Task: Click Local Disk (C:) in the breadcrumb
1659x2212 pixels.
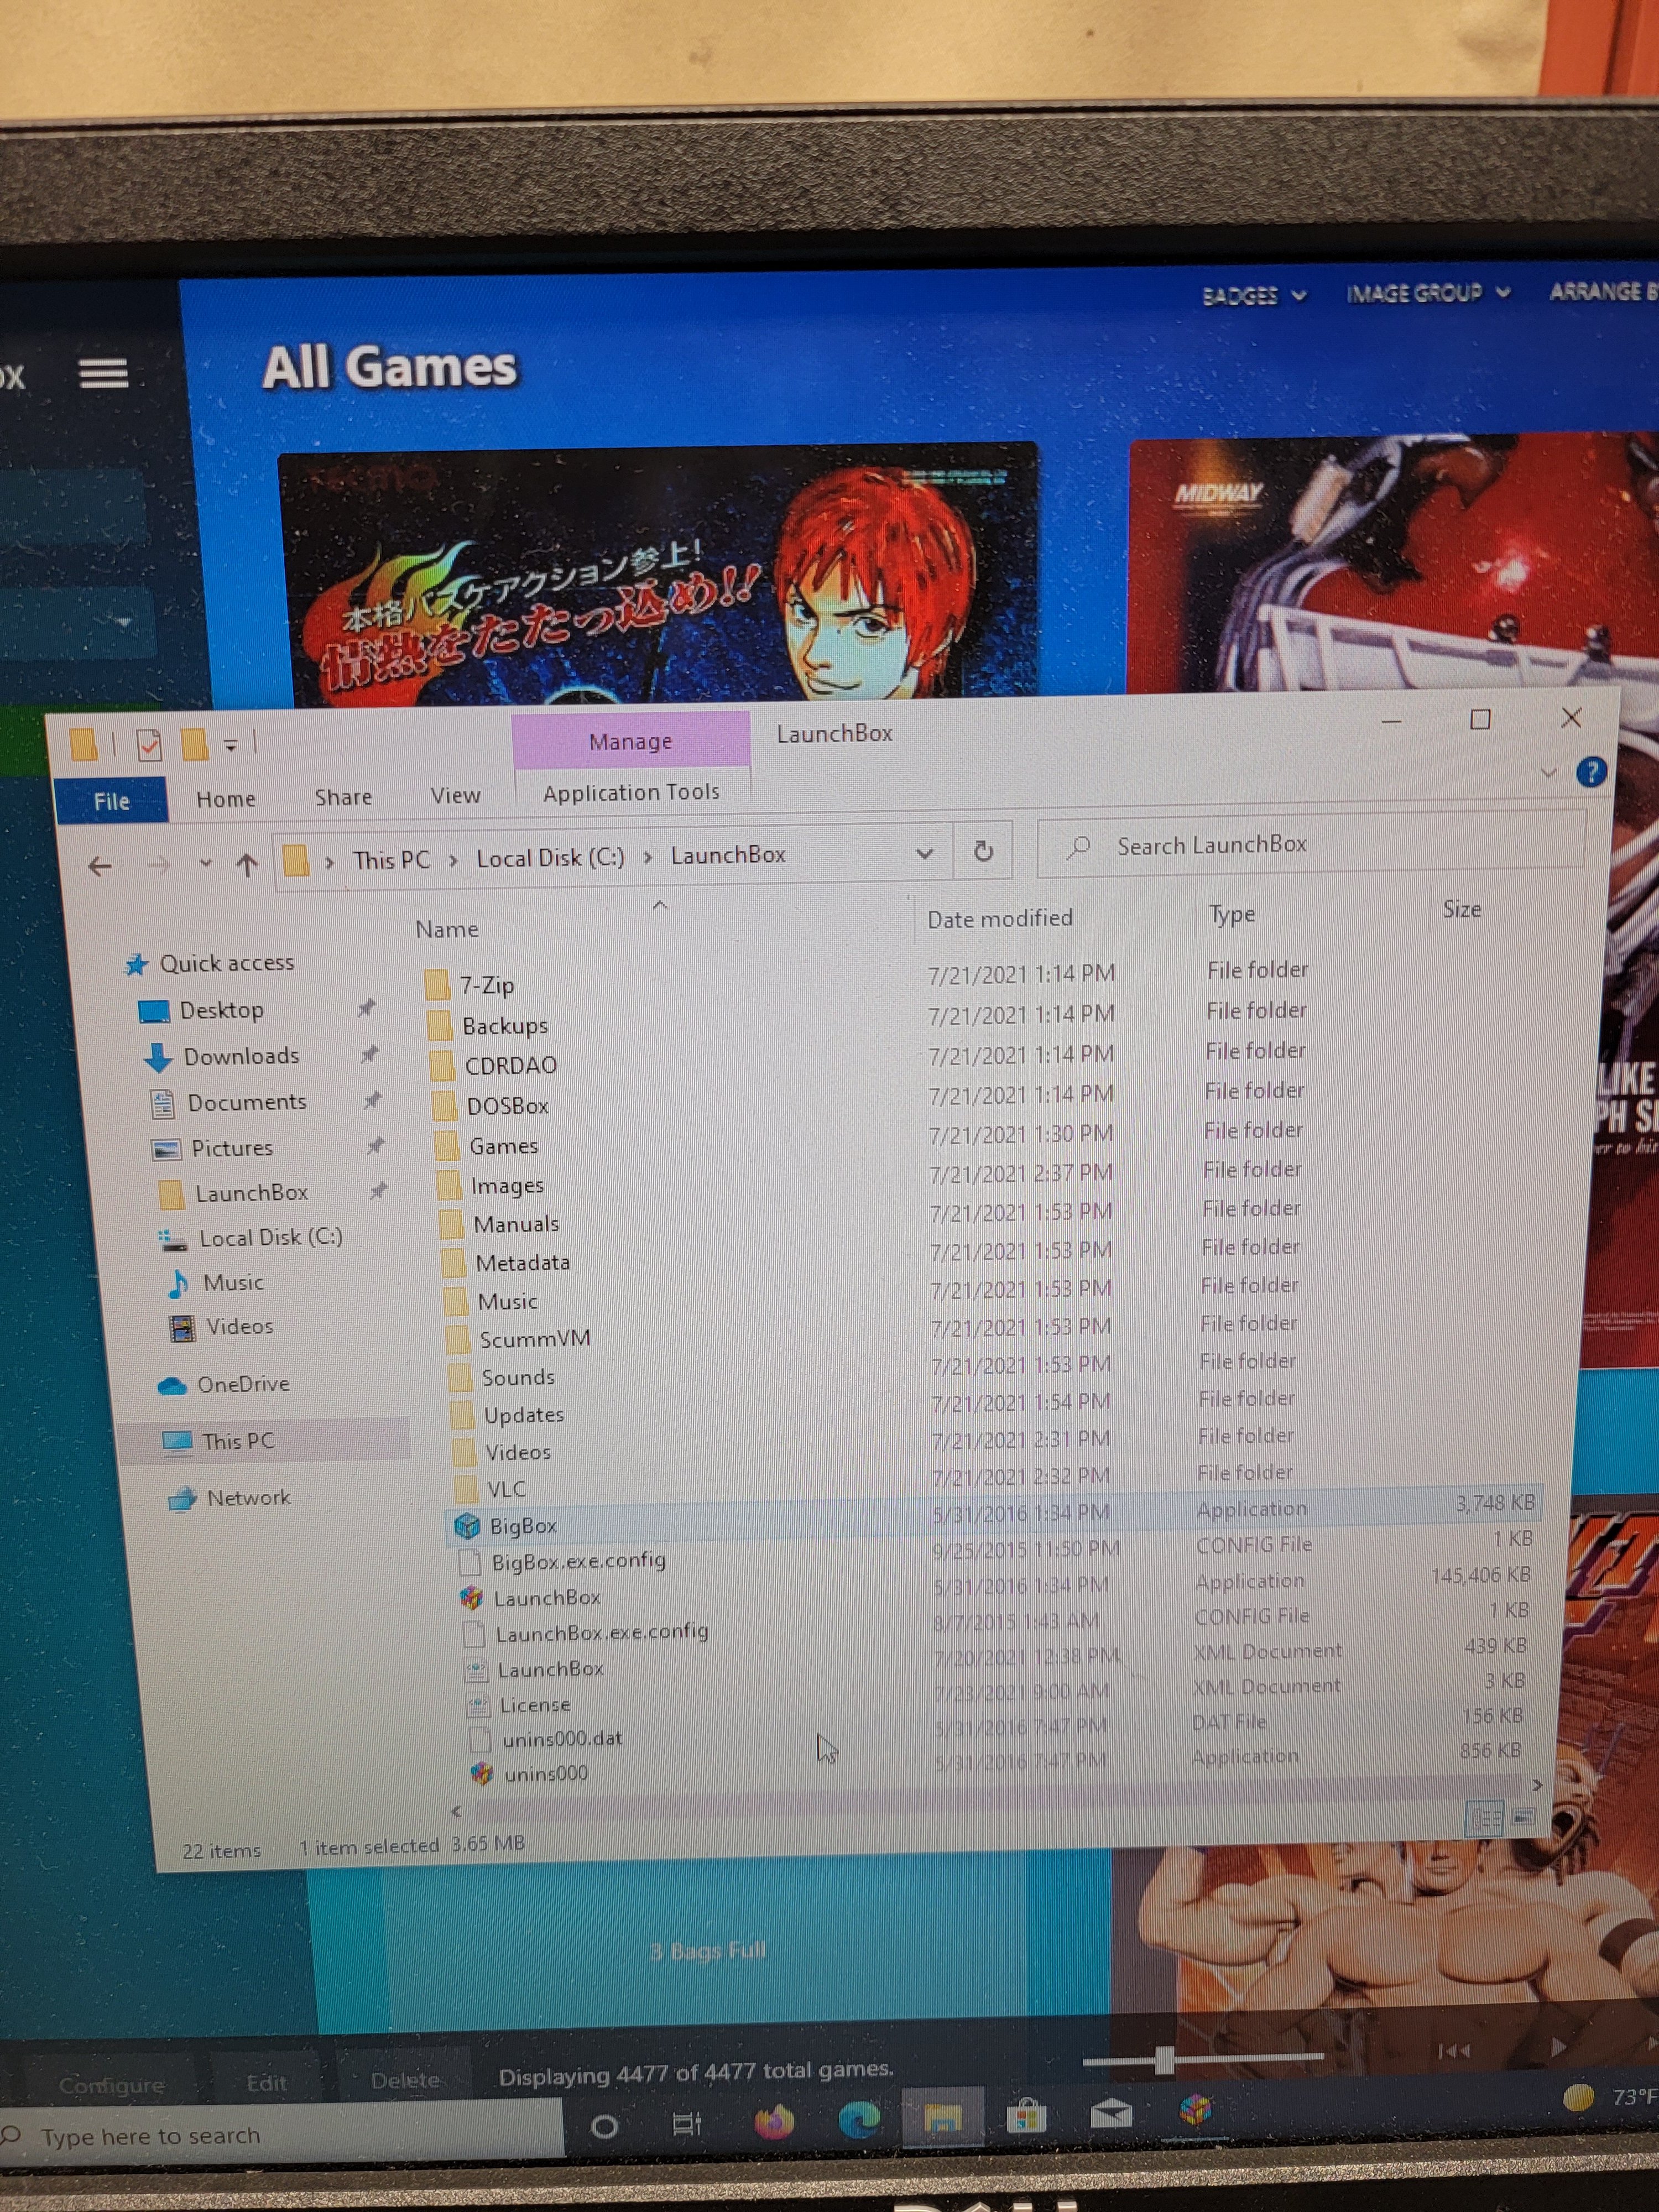Action: pyautogui.click(x=550, y=858)
